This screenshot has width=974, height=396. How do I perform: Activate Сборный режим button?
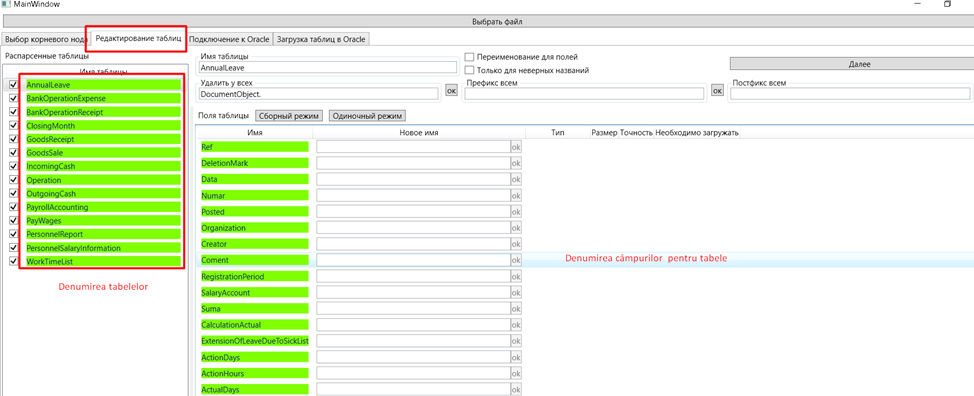click(x=289, y=116)
